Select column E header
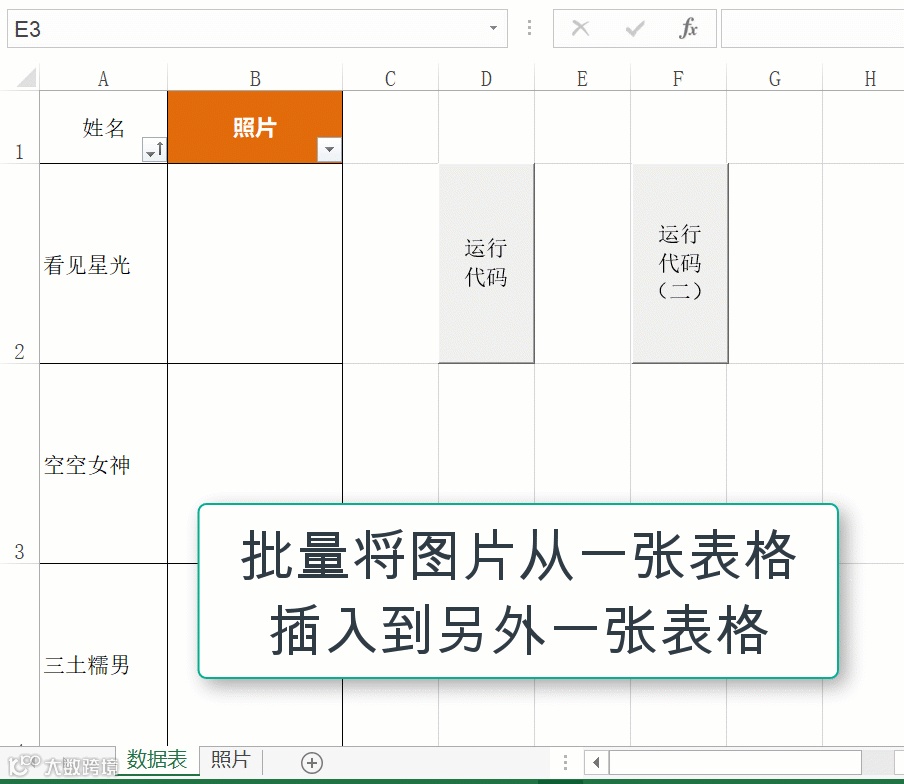The height and width of the screenshot is (784, 904). [x=582, y=78]
